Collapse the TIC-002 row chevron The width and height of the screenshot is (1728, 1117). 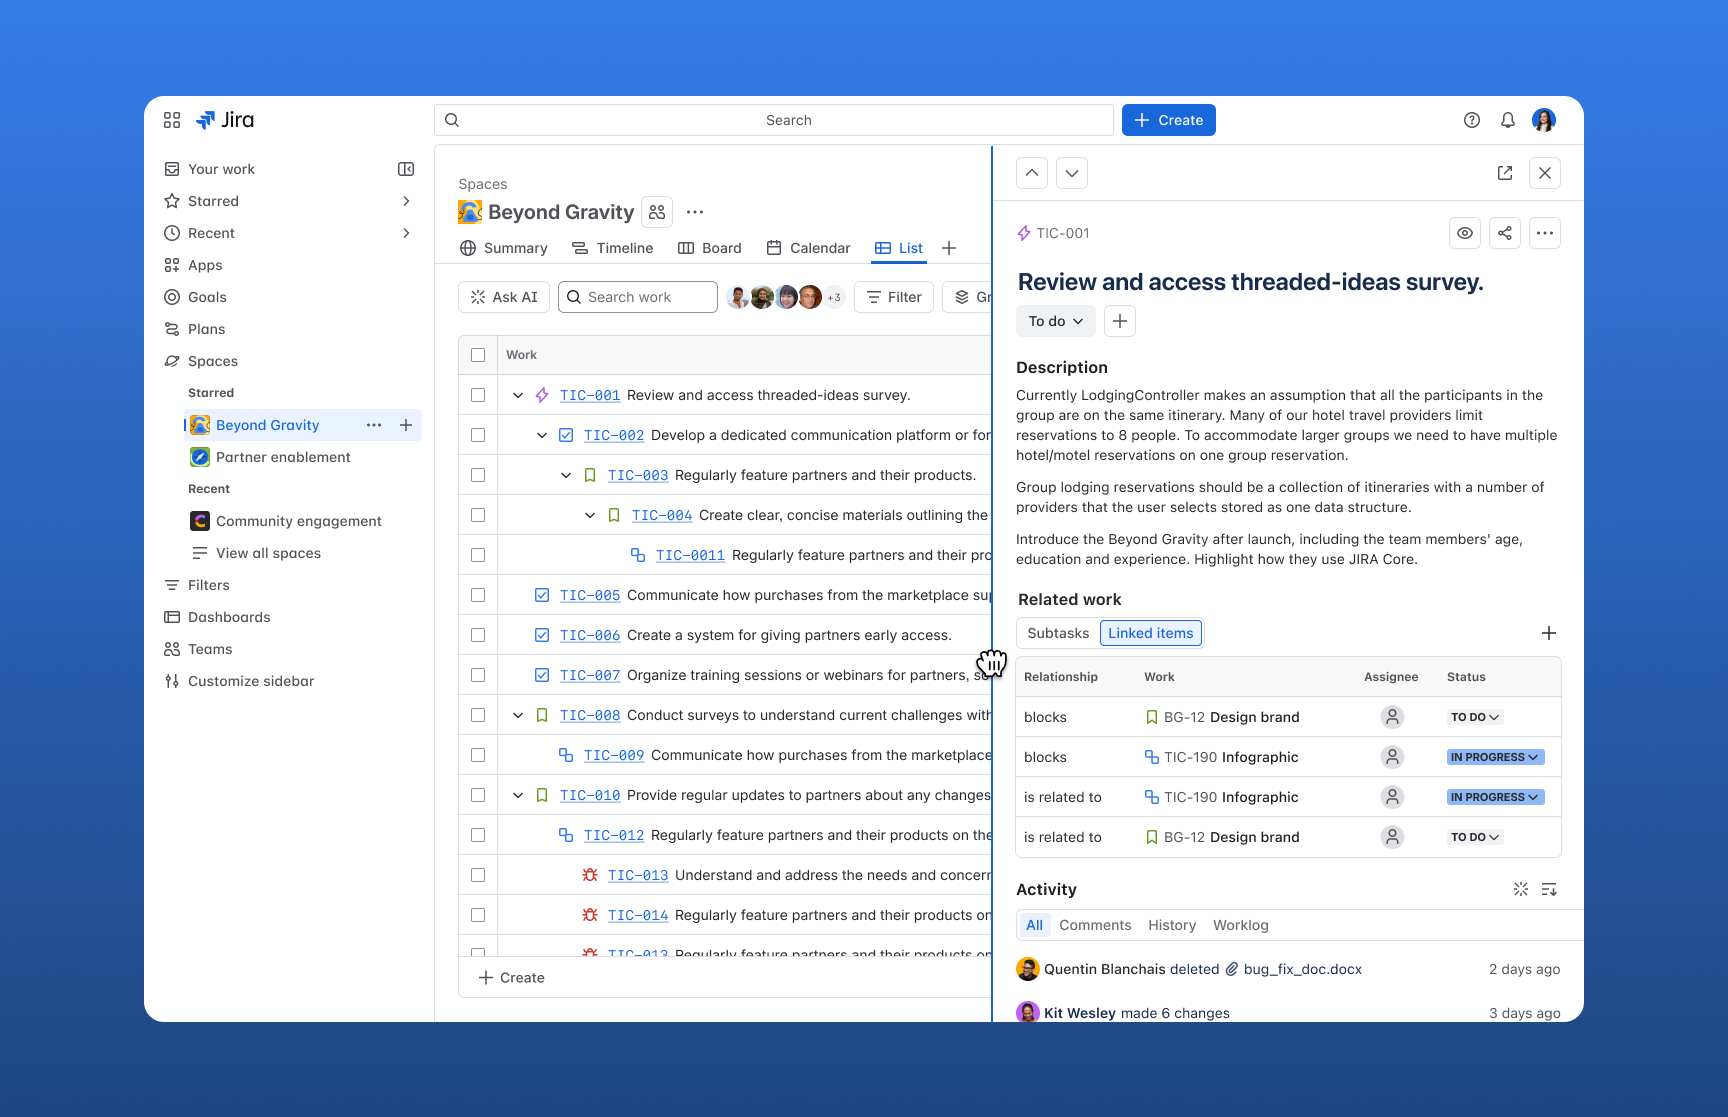click(x=542, y=435)
